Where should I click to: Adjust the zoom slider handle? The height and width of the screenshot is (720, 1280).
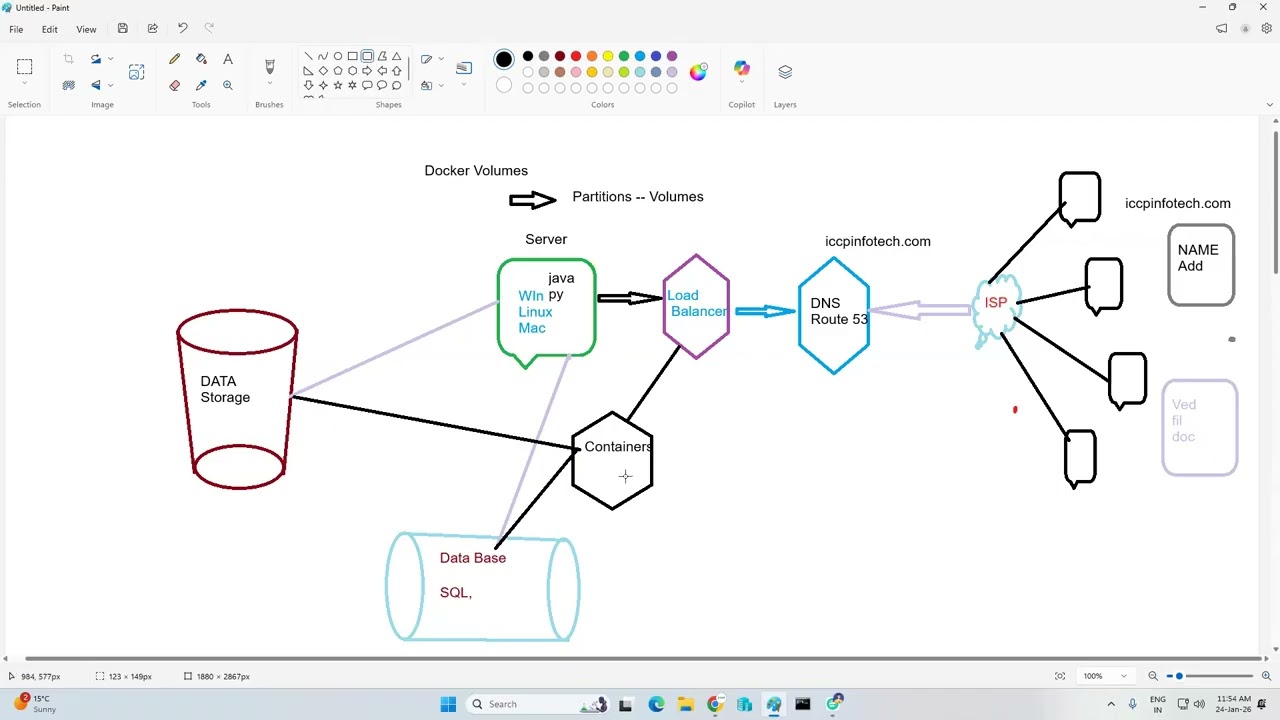(1179, 676)
